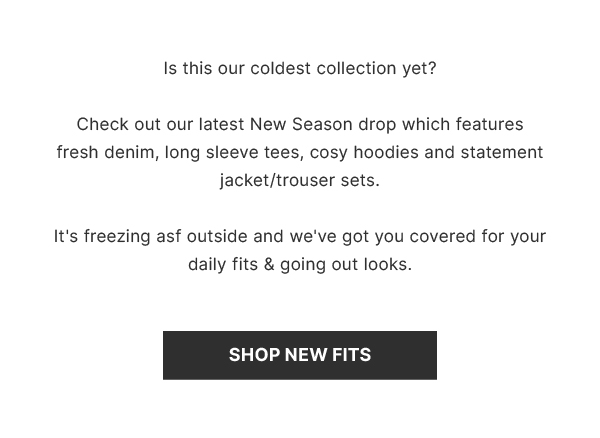Click the word 'statement' ending the second line
The image size is (600, 438).
click(502, 152)
